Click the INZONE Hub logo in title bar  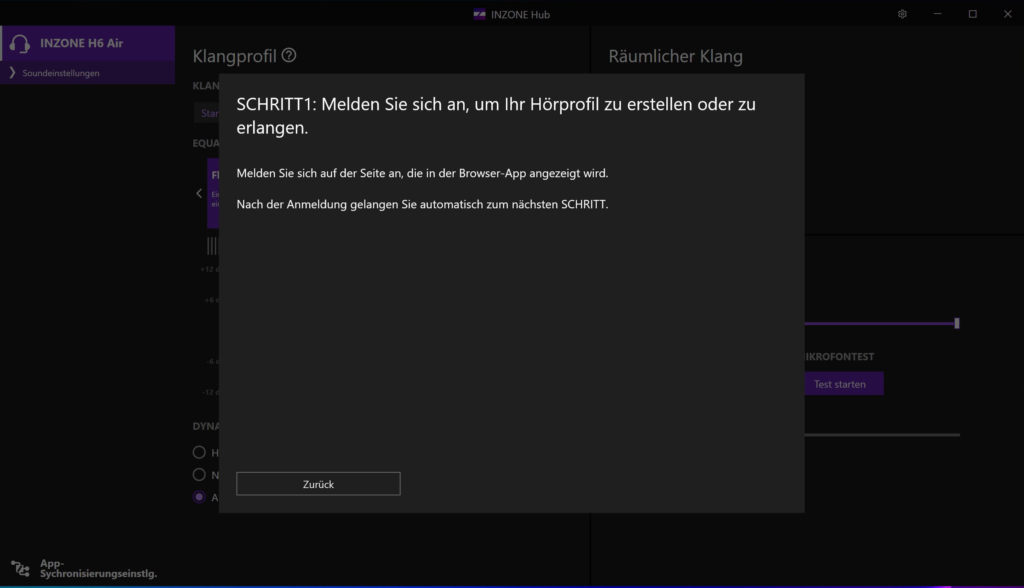(479, 14)
